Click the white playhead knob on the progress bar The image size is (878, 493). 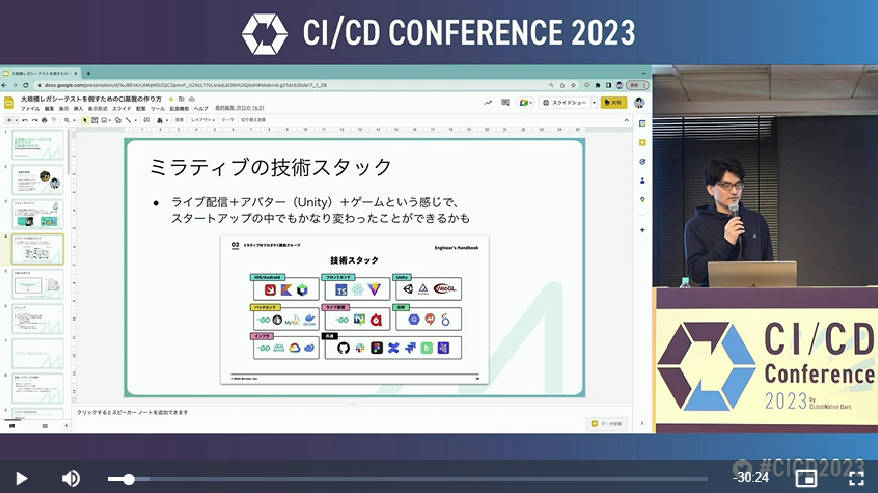click(x=129, y=479)
